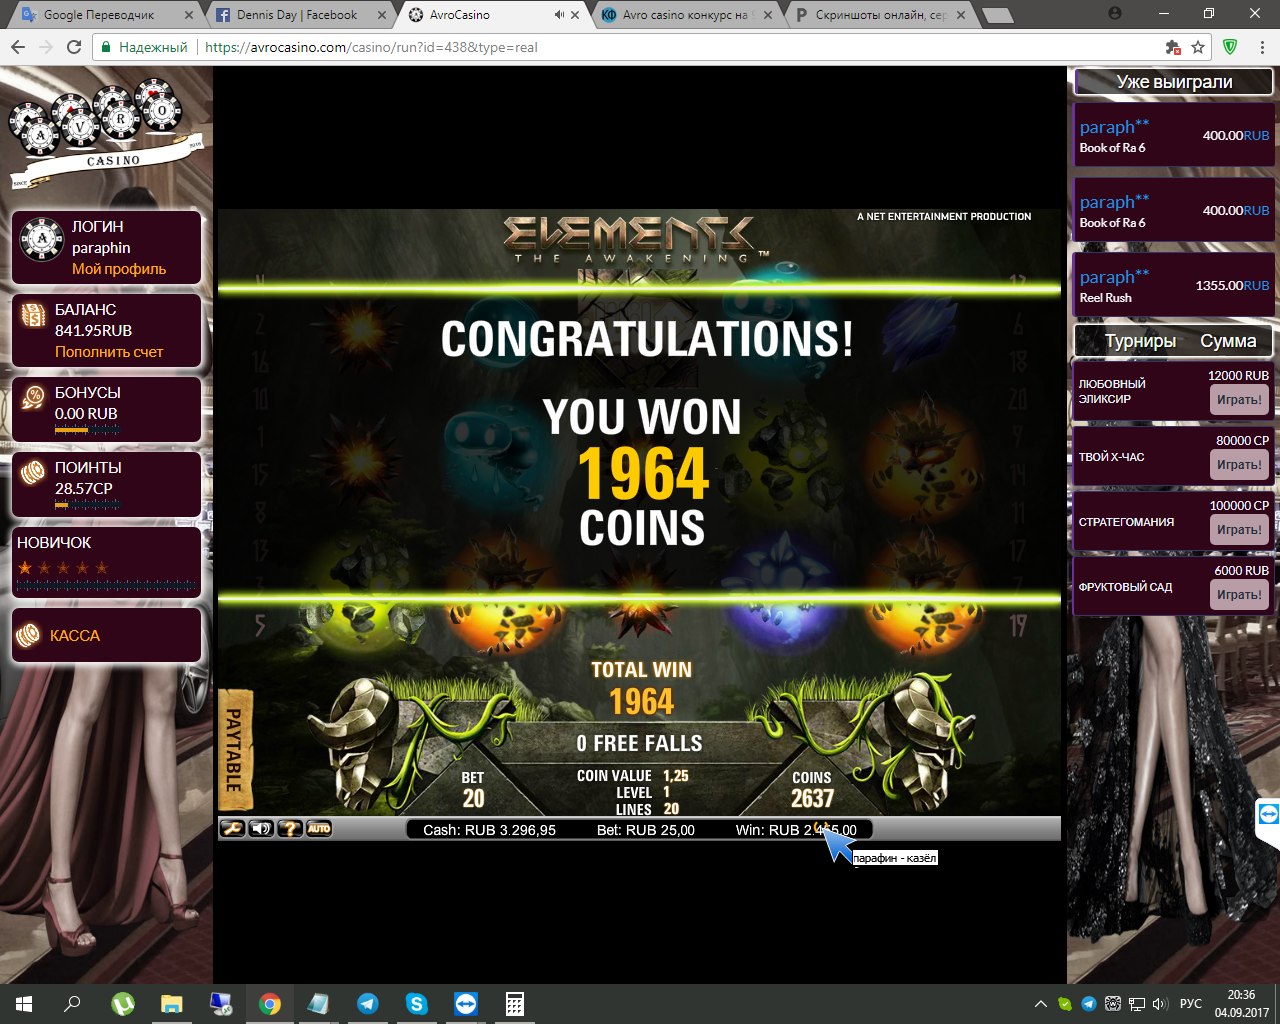Image resolution: width=1280 pixels, height=1024 pixels.
Task: Focus the address bar URL
Action: [371, 47]
